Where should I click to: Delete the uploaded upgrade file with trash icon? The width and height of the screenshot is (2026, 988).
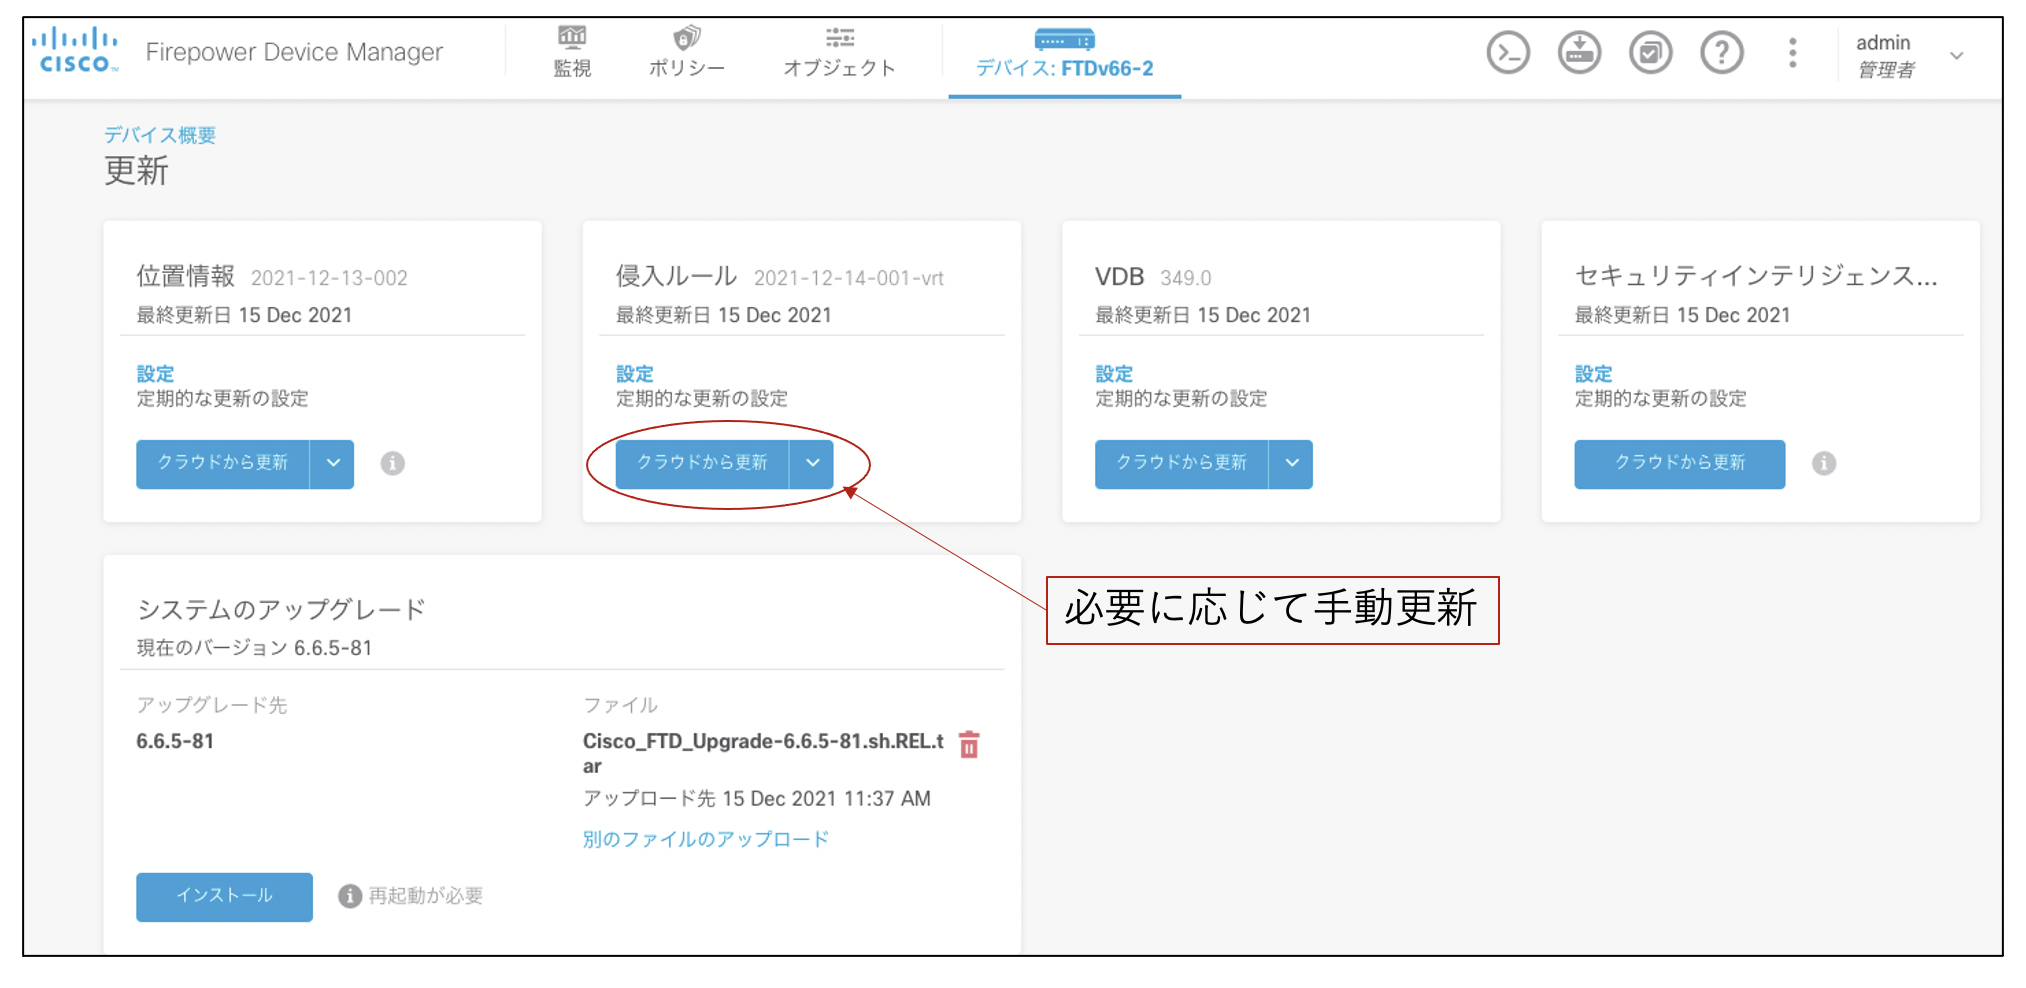(x=969, y=744)
